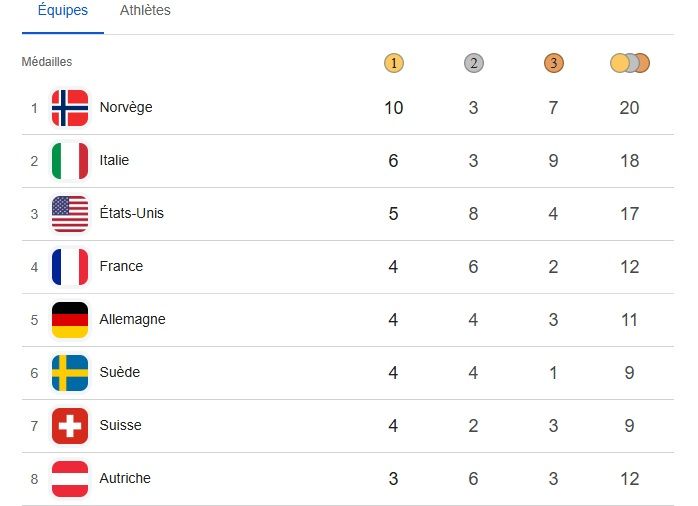Select the Équipes tab
Viewport: 698px width, 506px height.
pyautogui.click(x=62, y=11)
